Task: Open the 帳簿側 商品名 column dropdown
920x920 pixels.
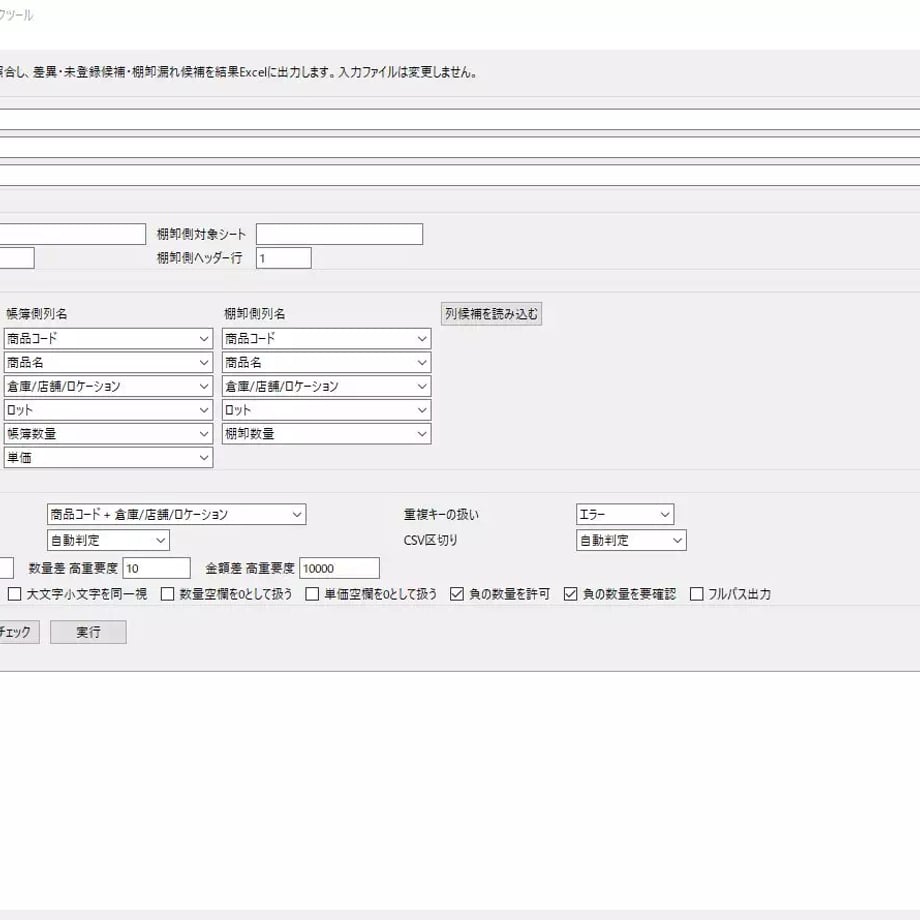Action: (108, 363)
